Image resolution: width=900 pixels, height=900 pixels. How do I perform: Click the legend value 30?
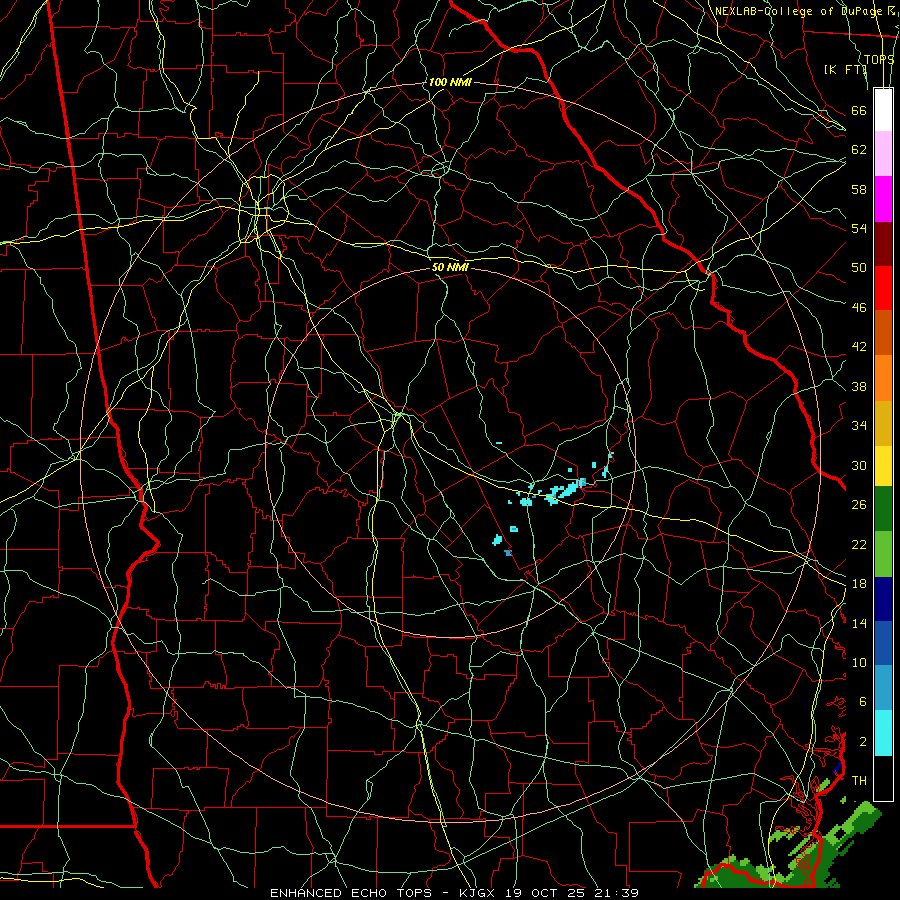(859, 465)
